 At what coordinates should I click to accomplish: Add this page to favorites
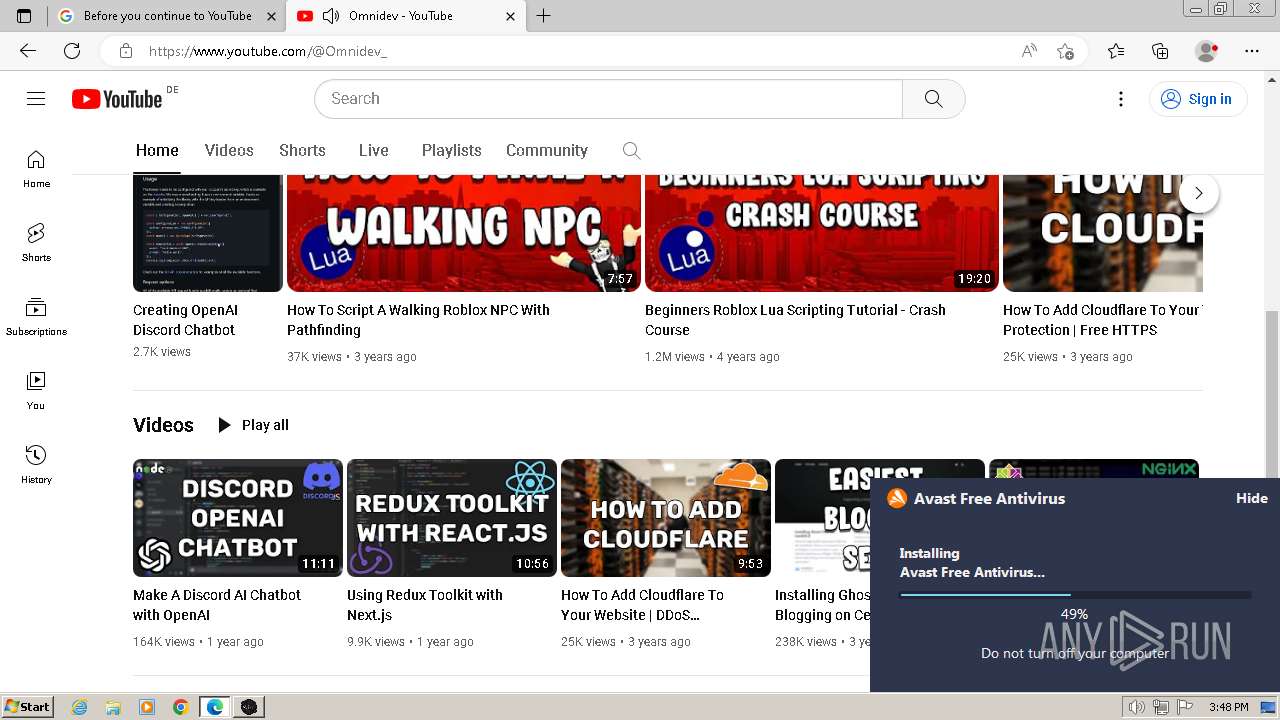pyautogui.click(x=1065, y=51)
